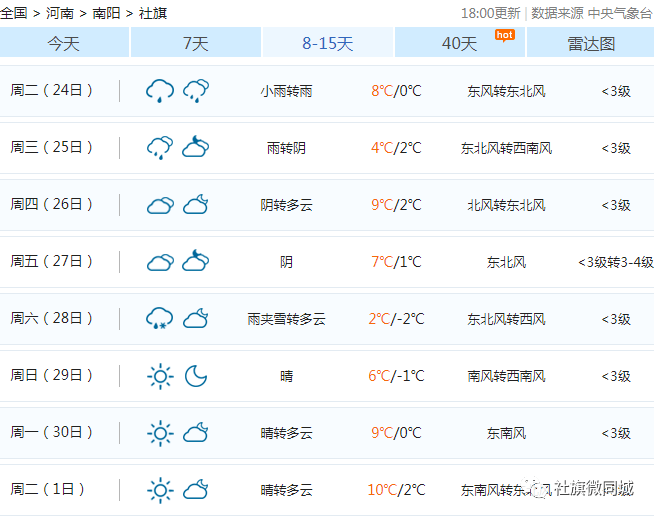Click the sunny icon for 29日
The image size is (654, 517).
pos(160,376)
